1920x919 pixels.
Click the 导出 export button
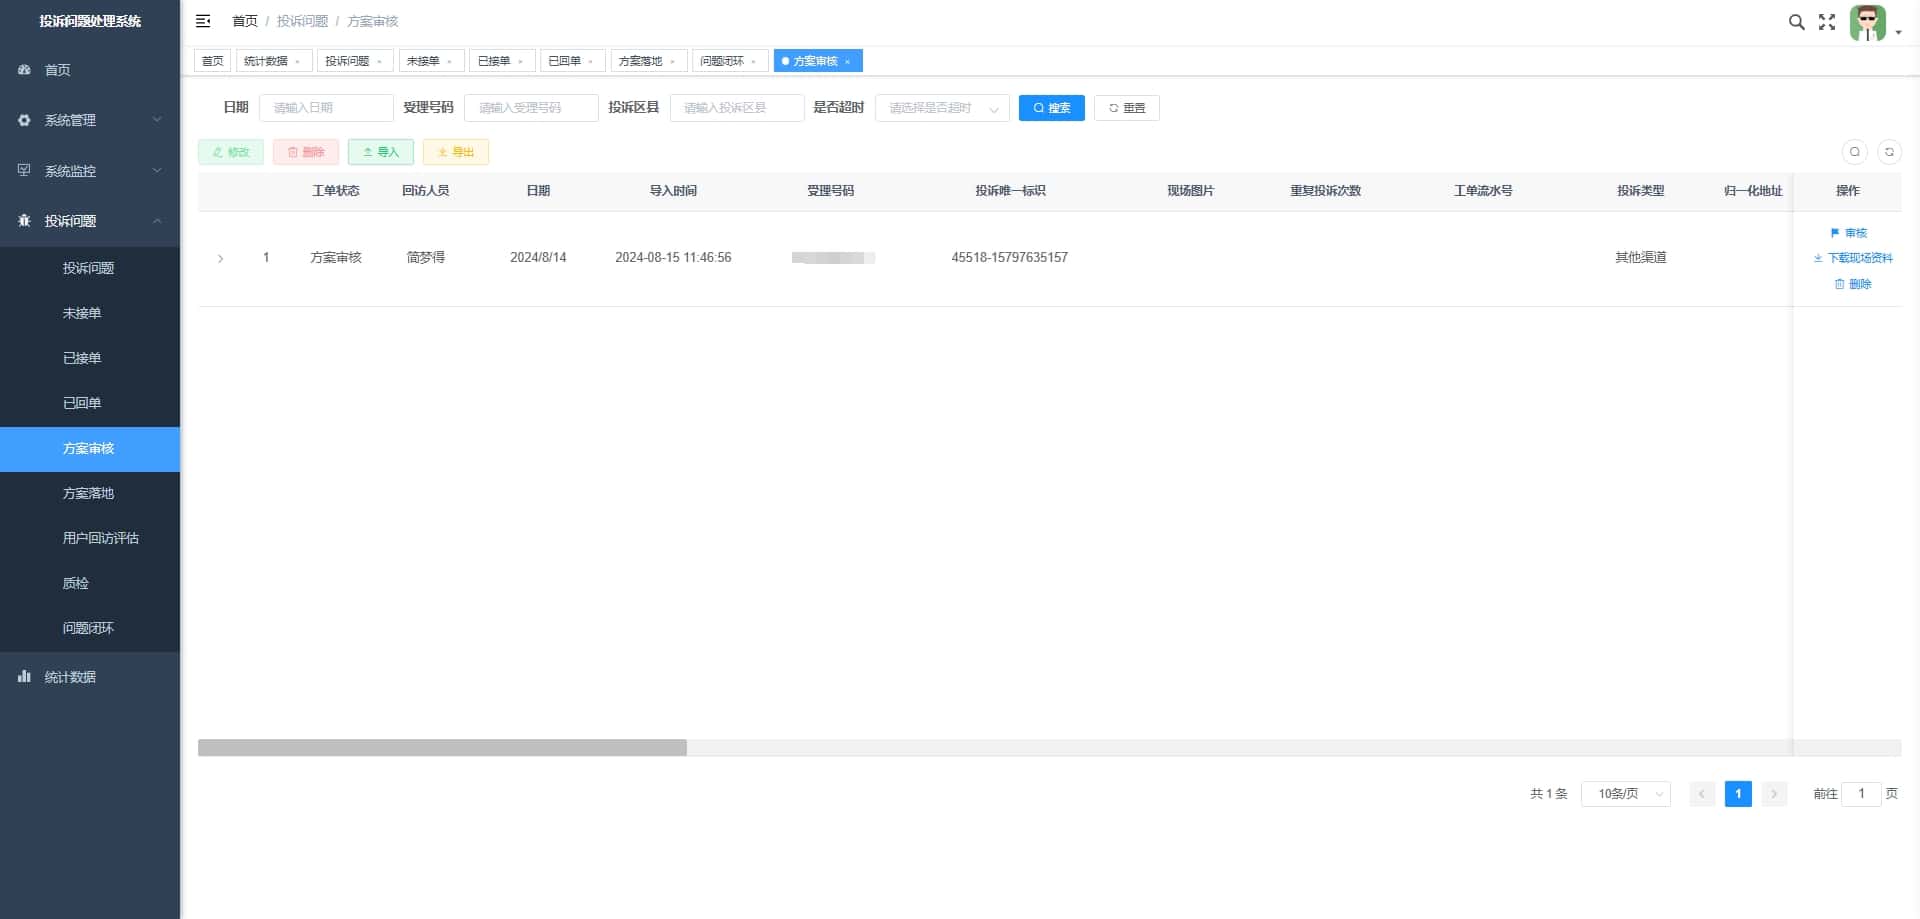click(x=456, y=152)
